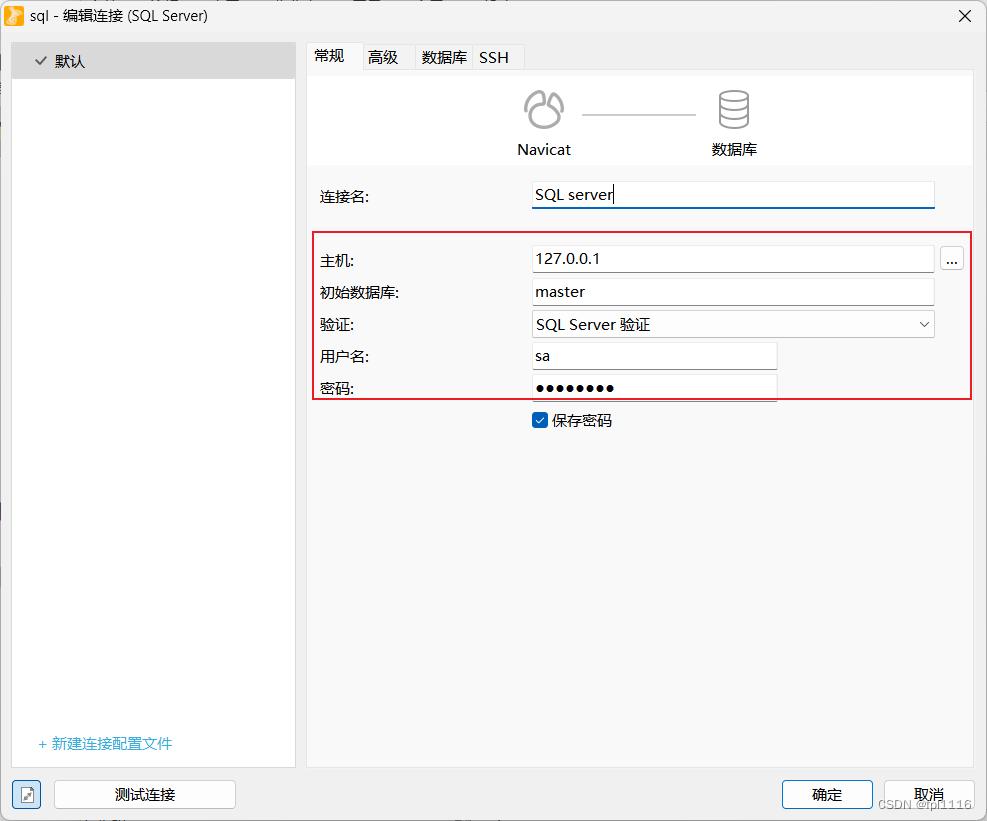Click the database cylinder icon
Screen dimensions: 987x821
[x=733, y=110]
